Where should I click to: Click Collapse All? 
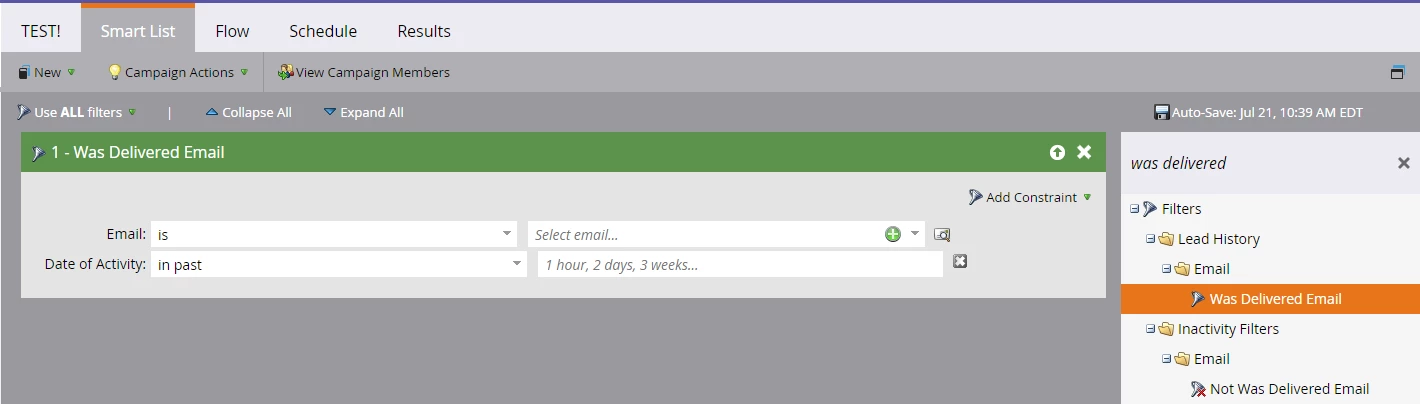point(248,112)
